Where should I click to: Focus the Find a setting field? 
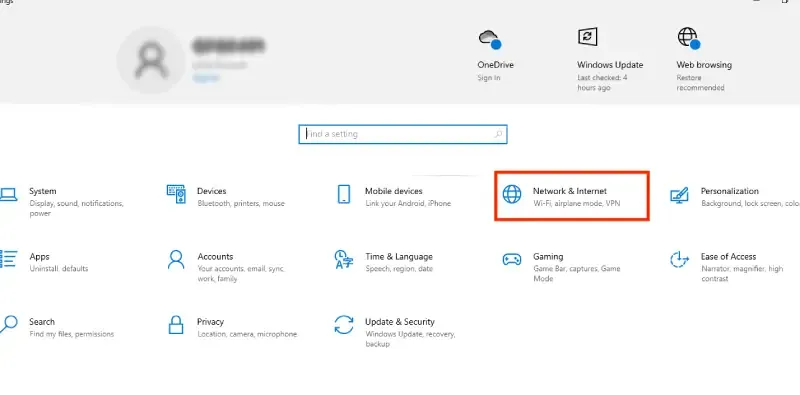tap(403, 134)
